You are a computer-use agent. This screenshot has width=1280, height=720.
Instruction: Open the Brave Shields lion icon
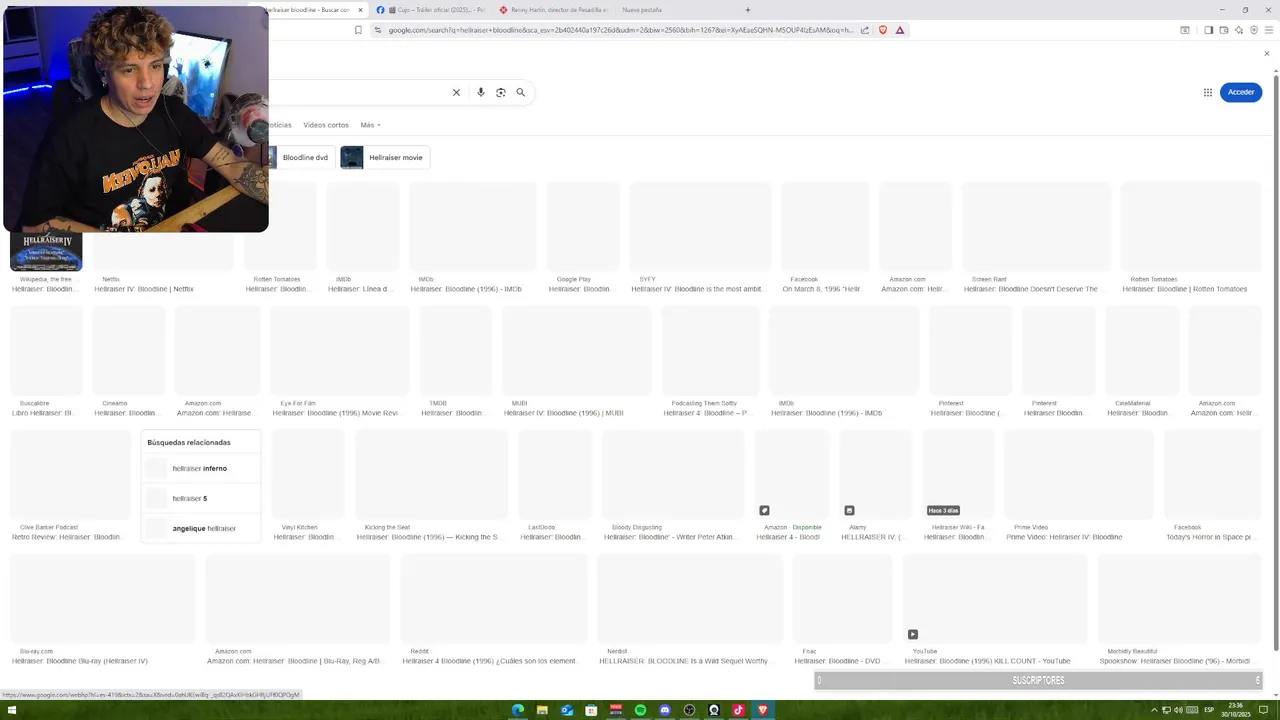(x=882, y=30)
